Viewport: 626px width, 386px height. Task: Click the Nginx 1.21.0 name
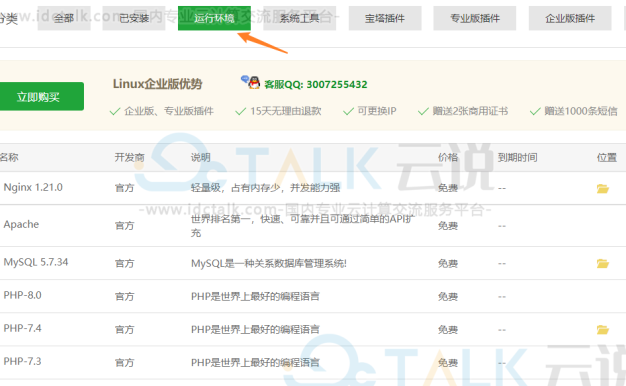coord(33,187)
